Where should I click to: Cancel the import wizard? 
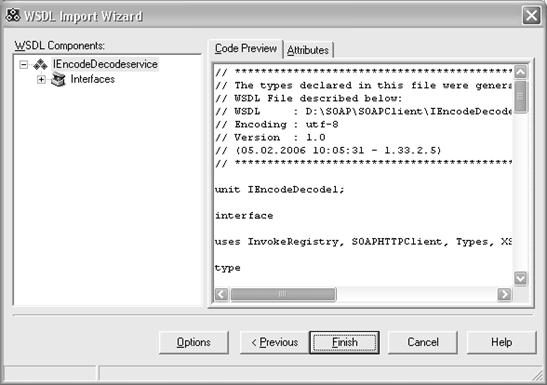[x=423, y=342]
